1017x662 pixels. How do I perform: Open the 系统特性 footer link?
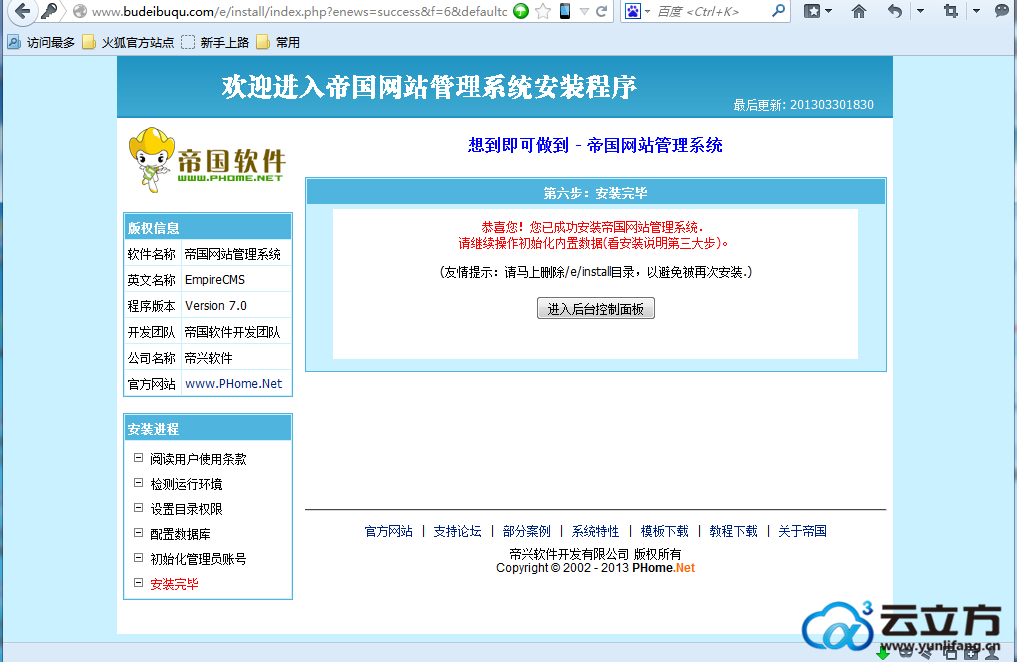(595, 531)
